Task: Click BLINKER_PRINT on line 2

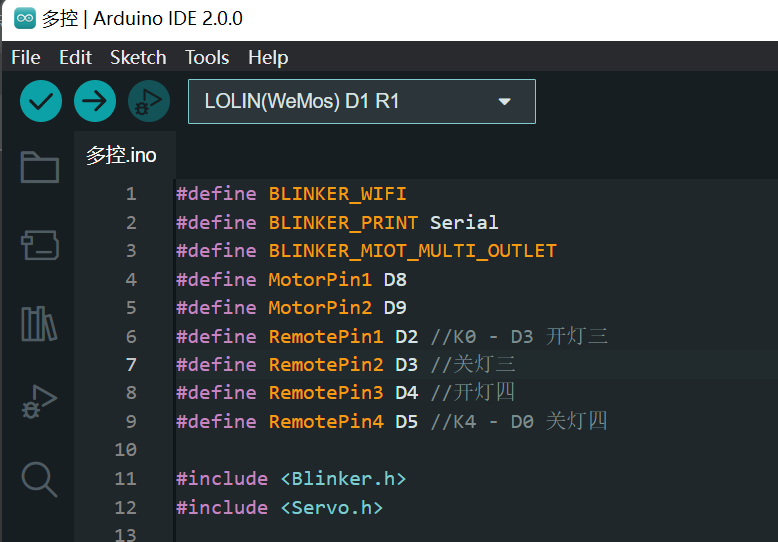Action: coord(343,222)
